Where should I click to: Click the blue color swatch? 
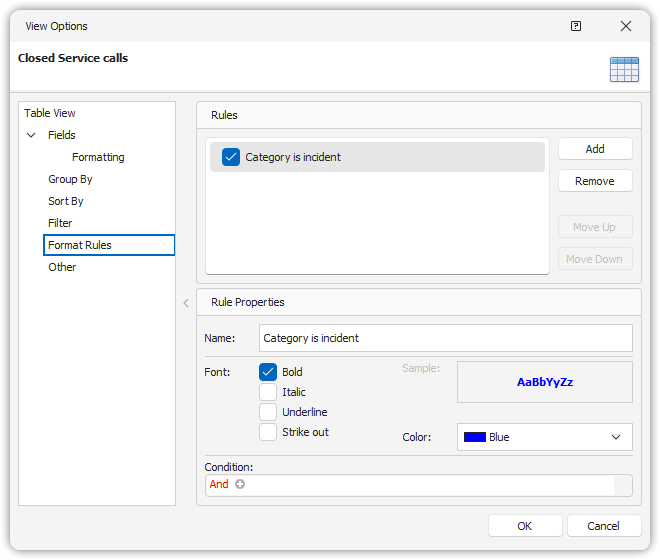475,437
